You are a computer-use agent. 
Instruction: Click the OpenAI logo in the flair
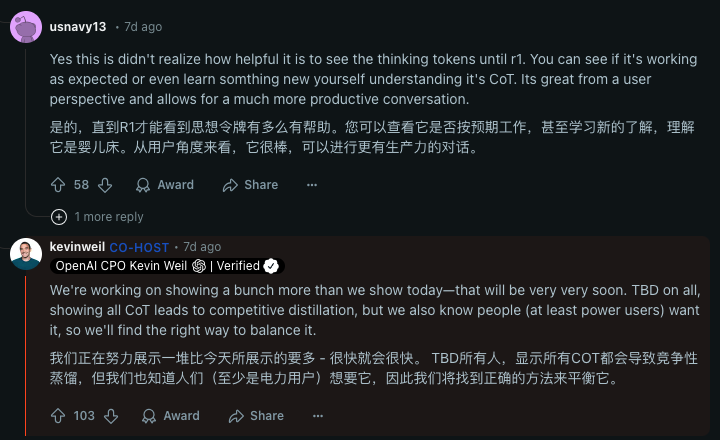coord(199,266)
